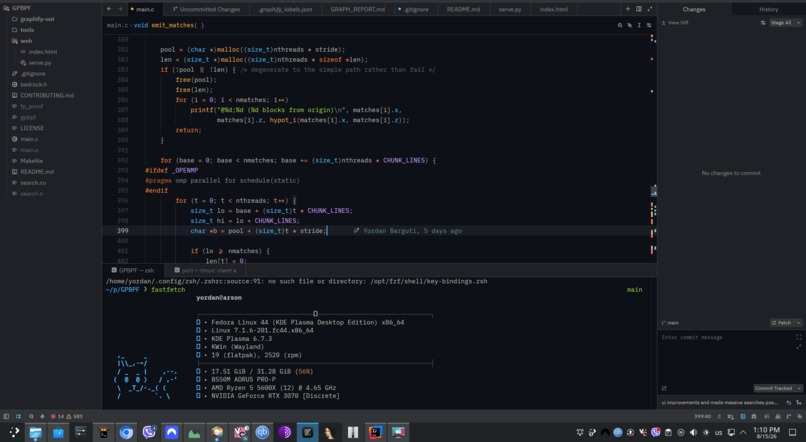
Task: Open the Fetch dropdown chevron
Action: (x=798, y=323)
